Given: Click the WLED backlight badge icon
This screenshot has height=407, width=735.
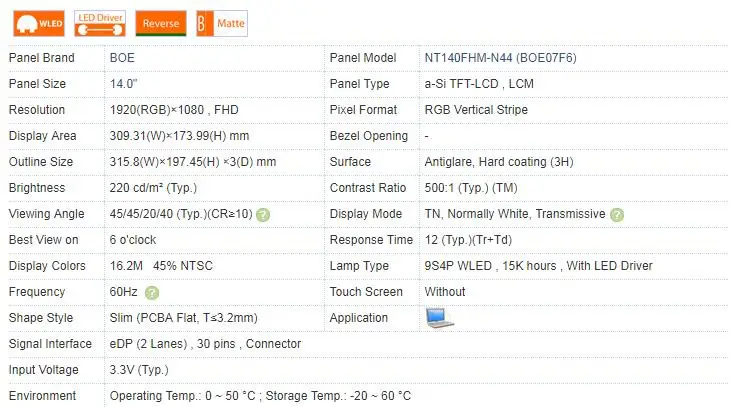Looking at the screenshot, I should (x=39, y=23).
